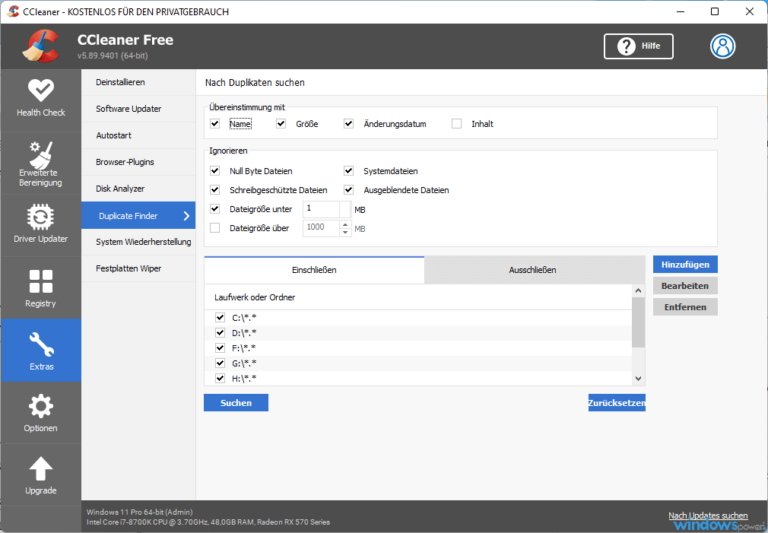Open Registry grid icon

tap(40, 281)
